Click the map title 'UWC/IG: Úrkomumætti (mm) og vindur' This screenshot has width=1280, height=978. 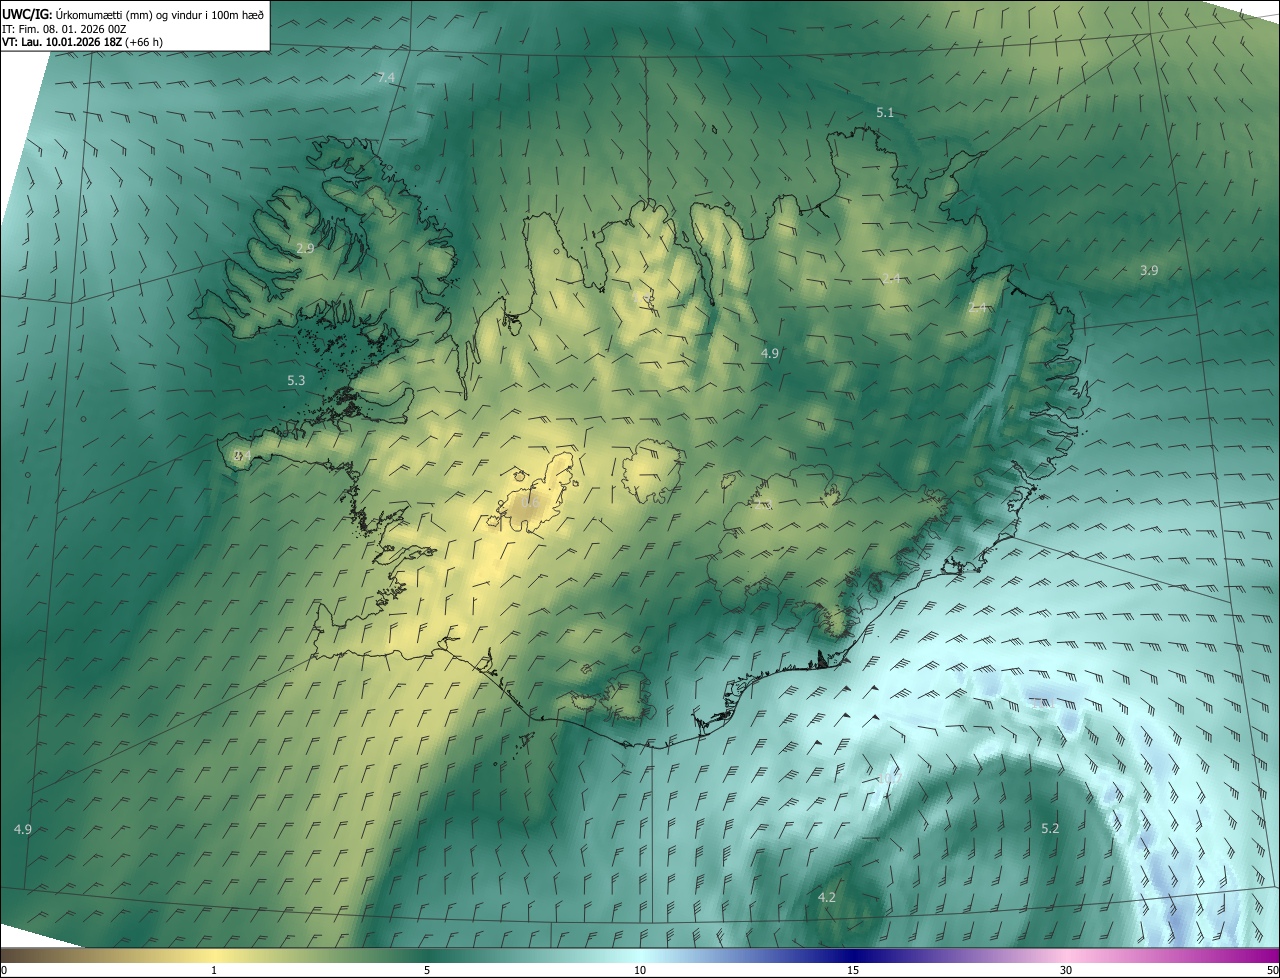(x=132, y=13)
